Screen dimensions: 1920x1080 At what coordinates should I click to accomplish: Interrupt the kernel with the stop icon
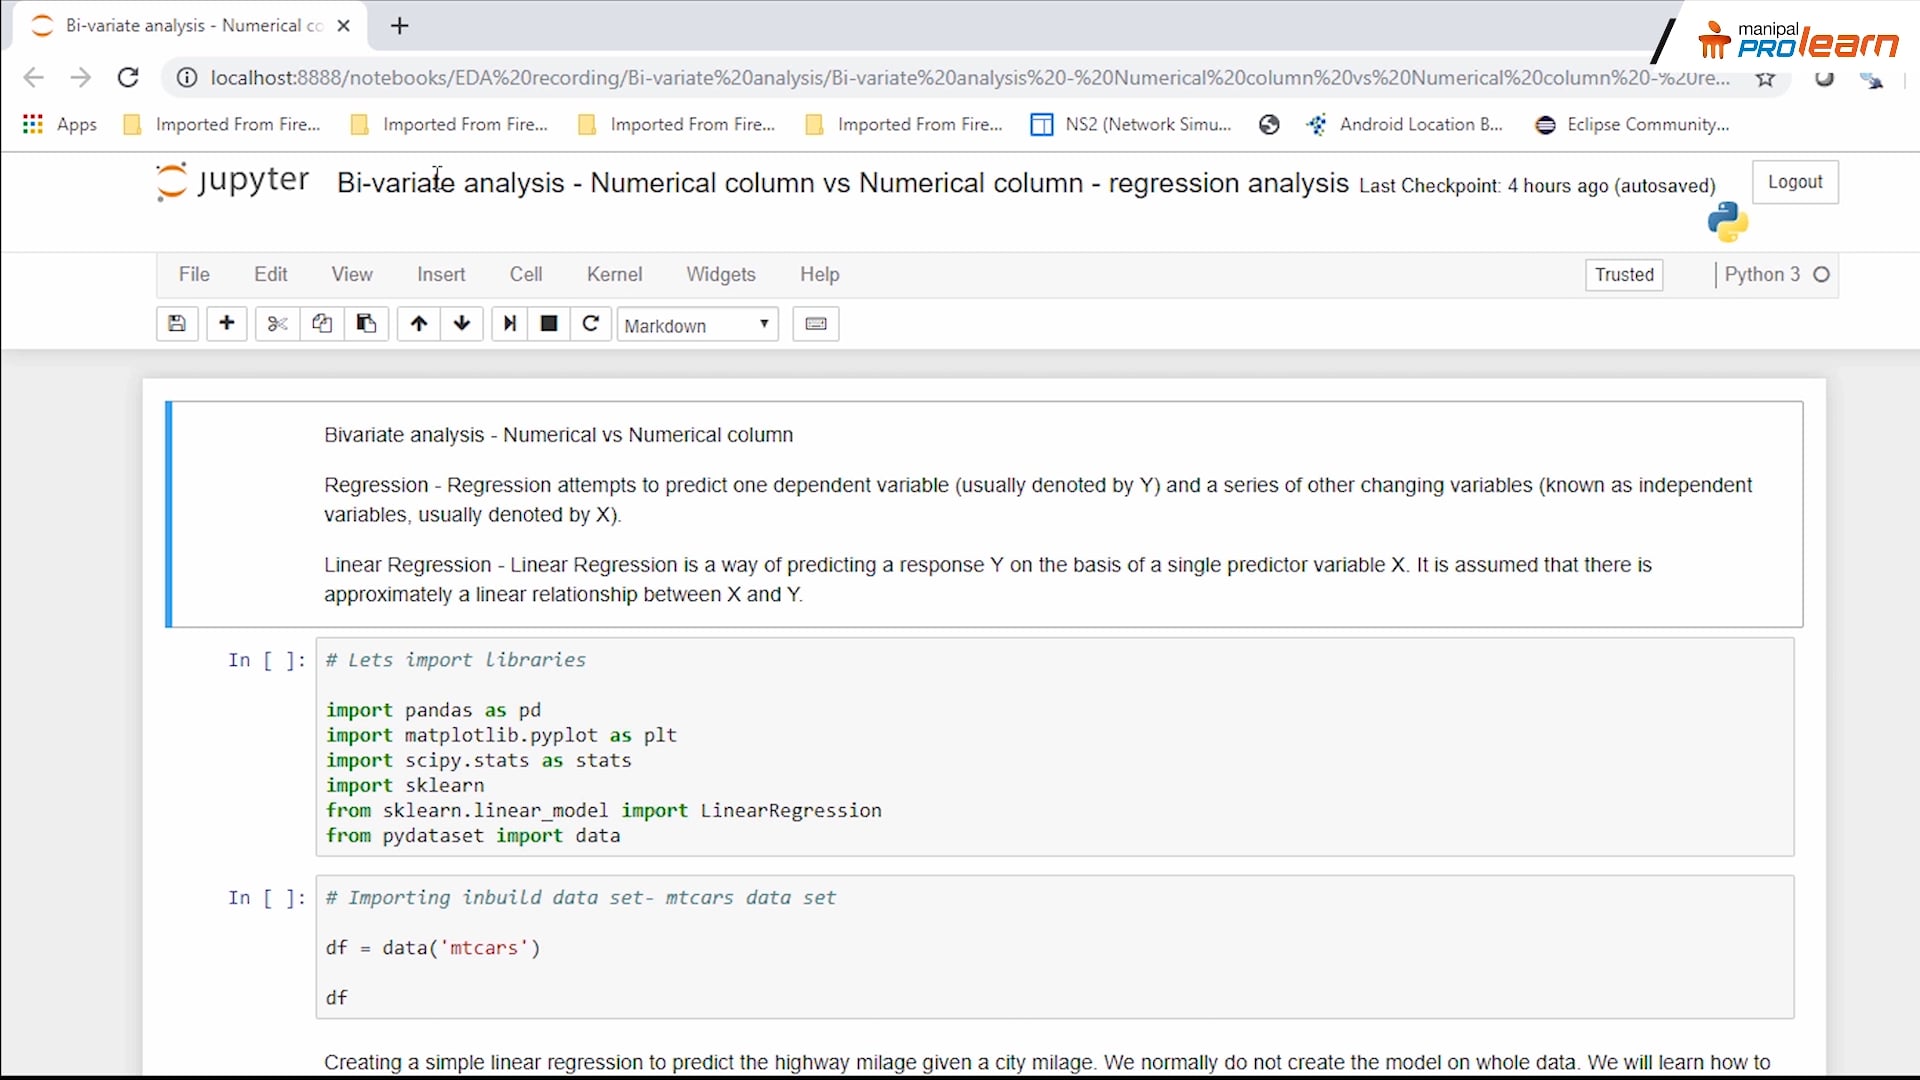point(549,324)
